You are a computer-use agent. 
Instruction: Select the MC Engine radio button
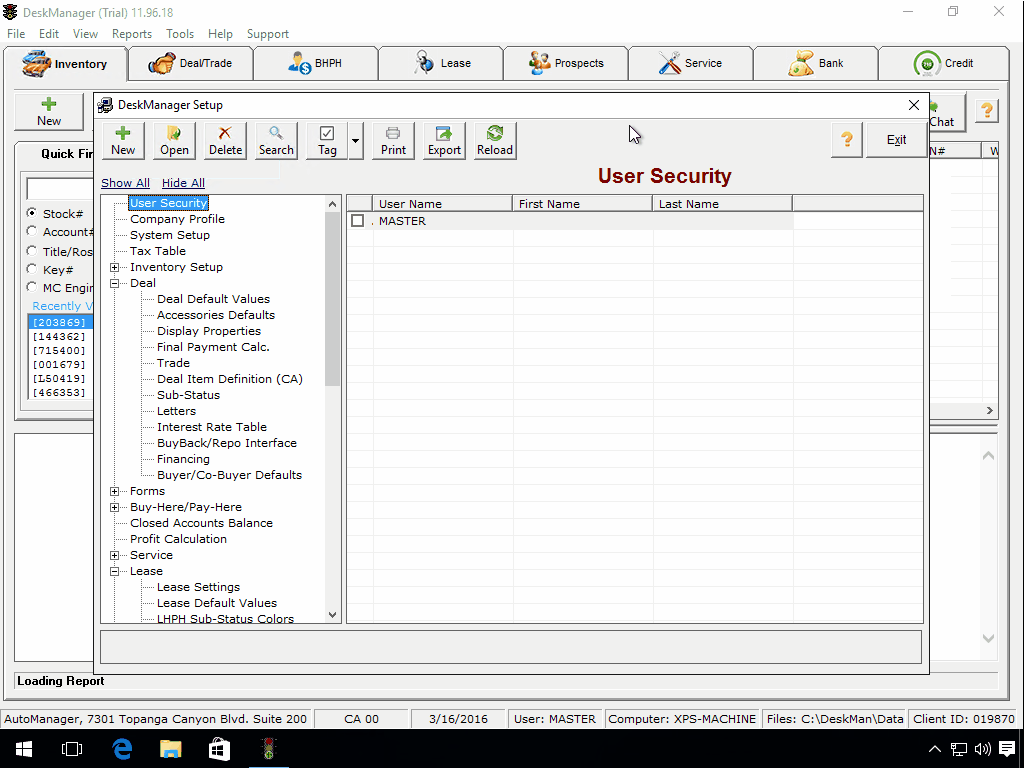[31, 287]
